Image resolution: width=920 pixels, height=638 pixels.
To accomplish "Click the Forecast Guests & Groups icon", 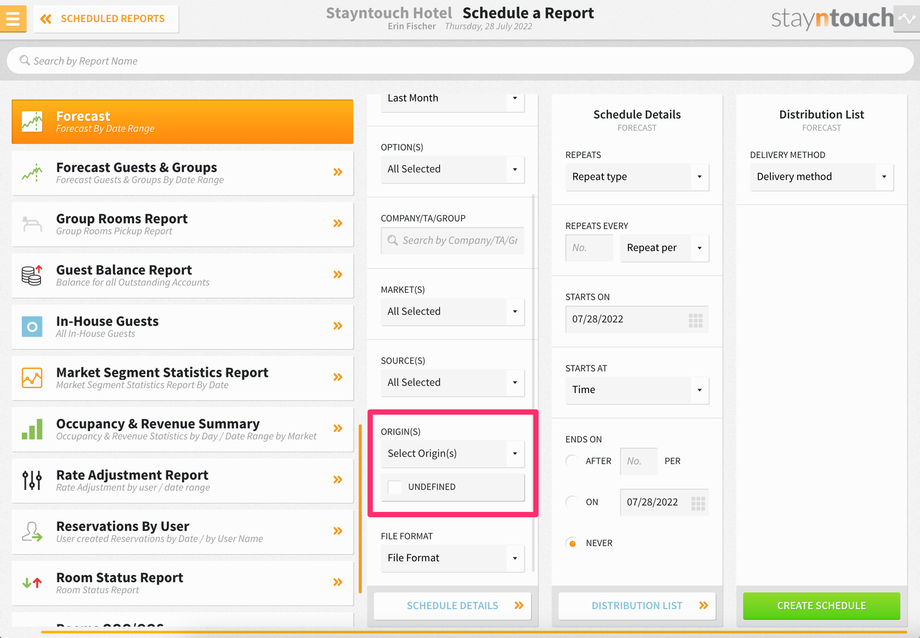I will [x=32, y=173].
